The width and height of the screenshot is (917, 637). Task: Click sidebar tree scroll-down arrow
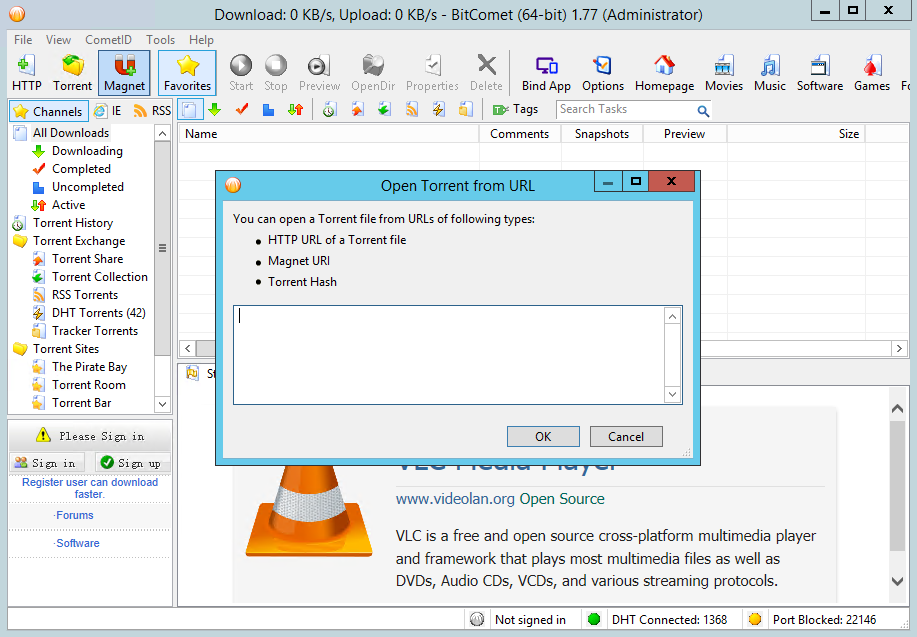[x=163, y=404]
